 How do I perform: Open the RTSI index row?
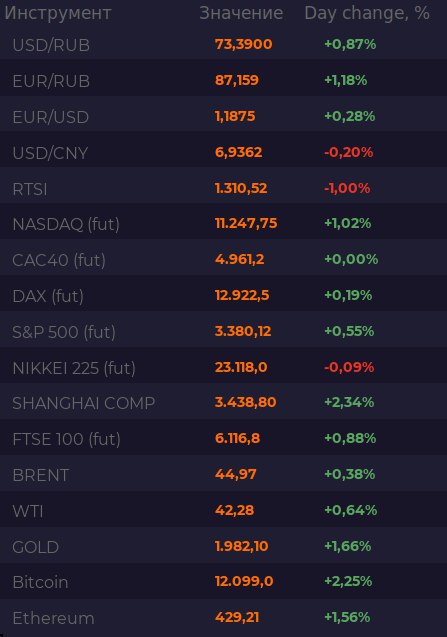coord(224,188)
